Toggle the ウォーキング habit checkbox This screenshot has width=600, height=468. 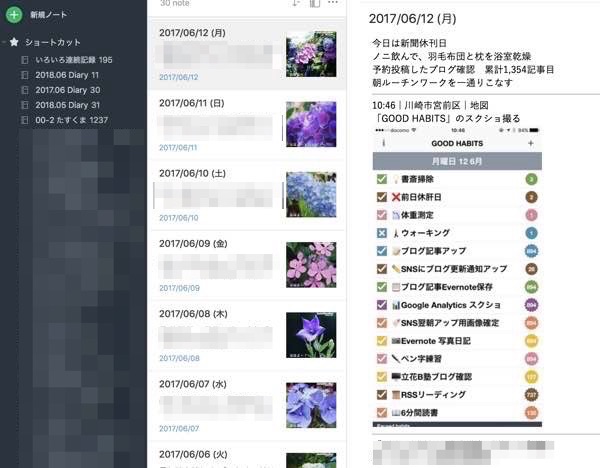point(381,233)
